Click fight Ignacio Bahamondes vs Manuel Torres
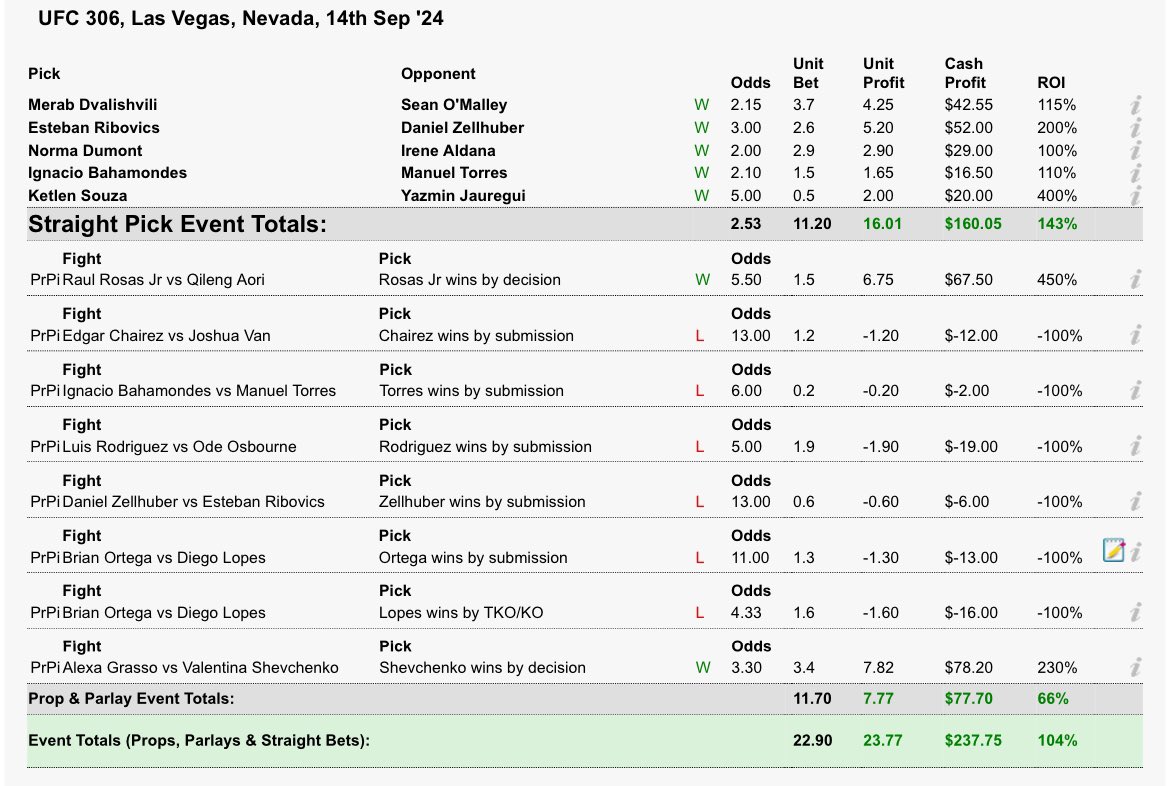This screenshot has height=786, width=1170. click(199, 391)
